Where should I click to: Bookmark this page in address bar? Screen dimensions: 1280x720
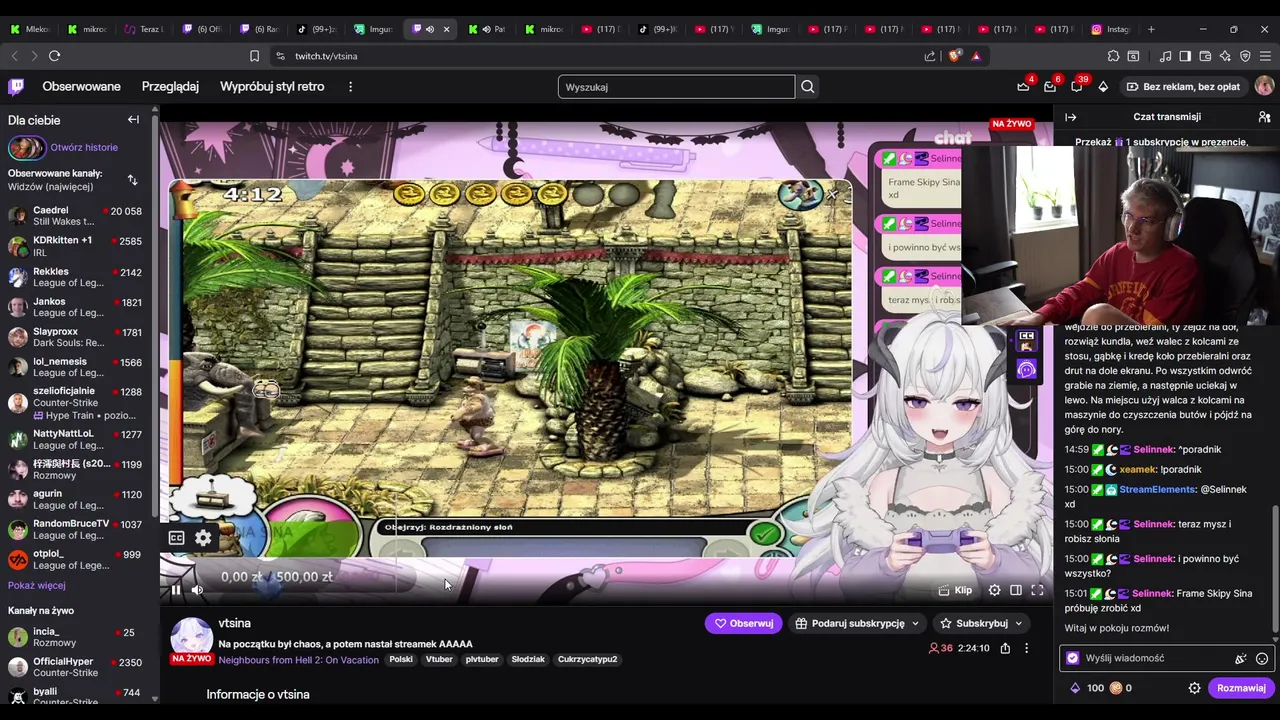coord(254,56)
